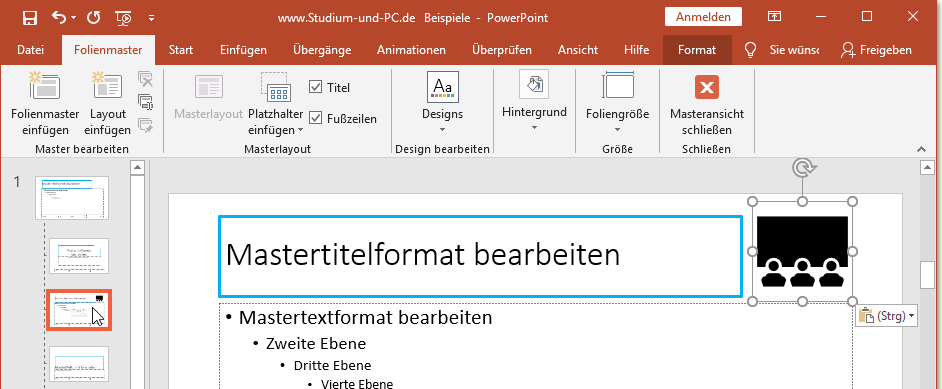The width and height of the screenshot is (942, 389).
Task: Click Folienmaster einfügen icon
Action: (46, 85)
